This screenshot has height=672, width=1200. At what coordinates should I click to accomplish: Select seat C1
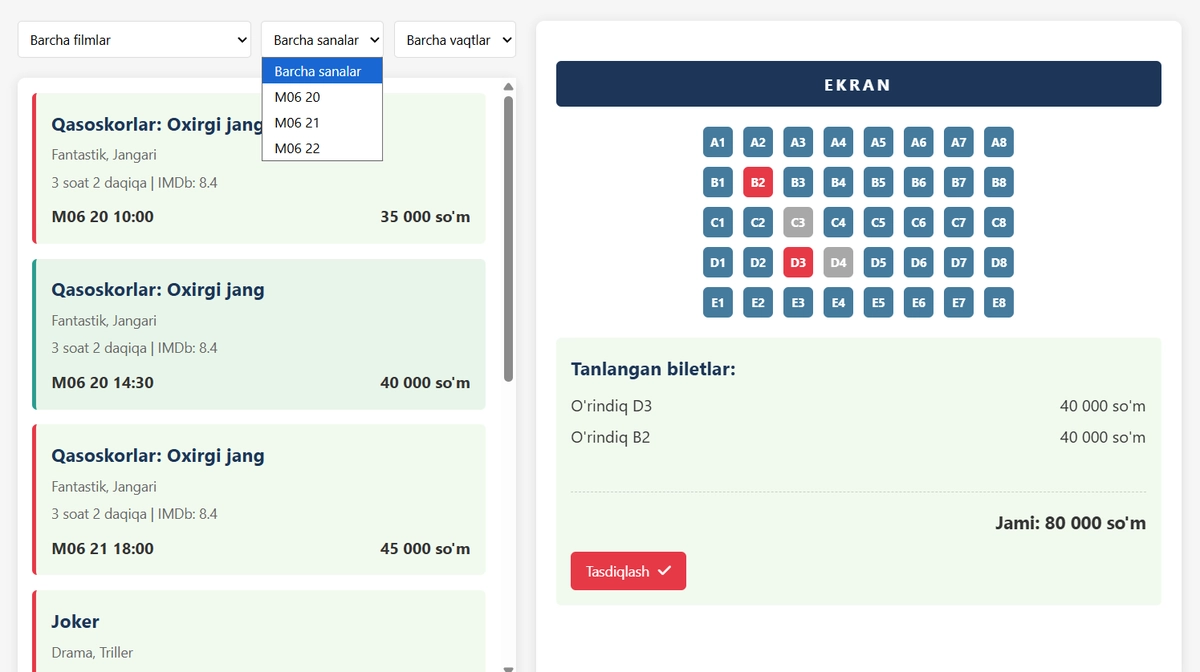[718, 222]
